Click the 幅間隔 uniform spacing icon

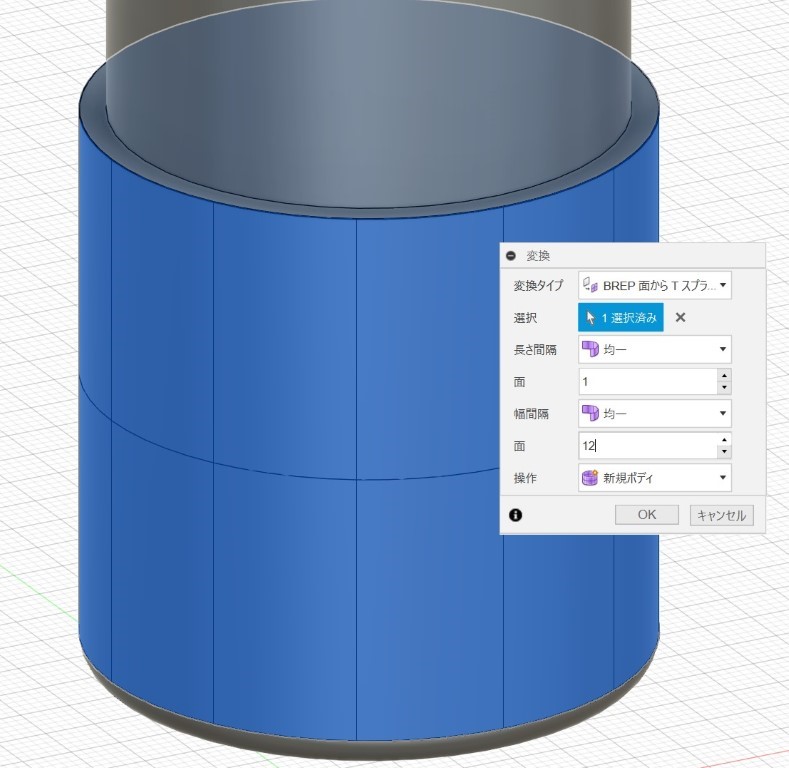[x=591, y=413]
